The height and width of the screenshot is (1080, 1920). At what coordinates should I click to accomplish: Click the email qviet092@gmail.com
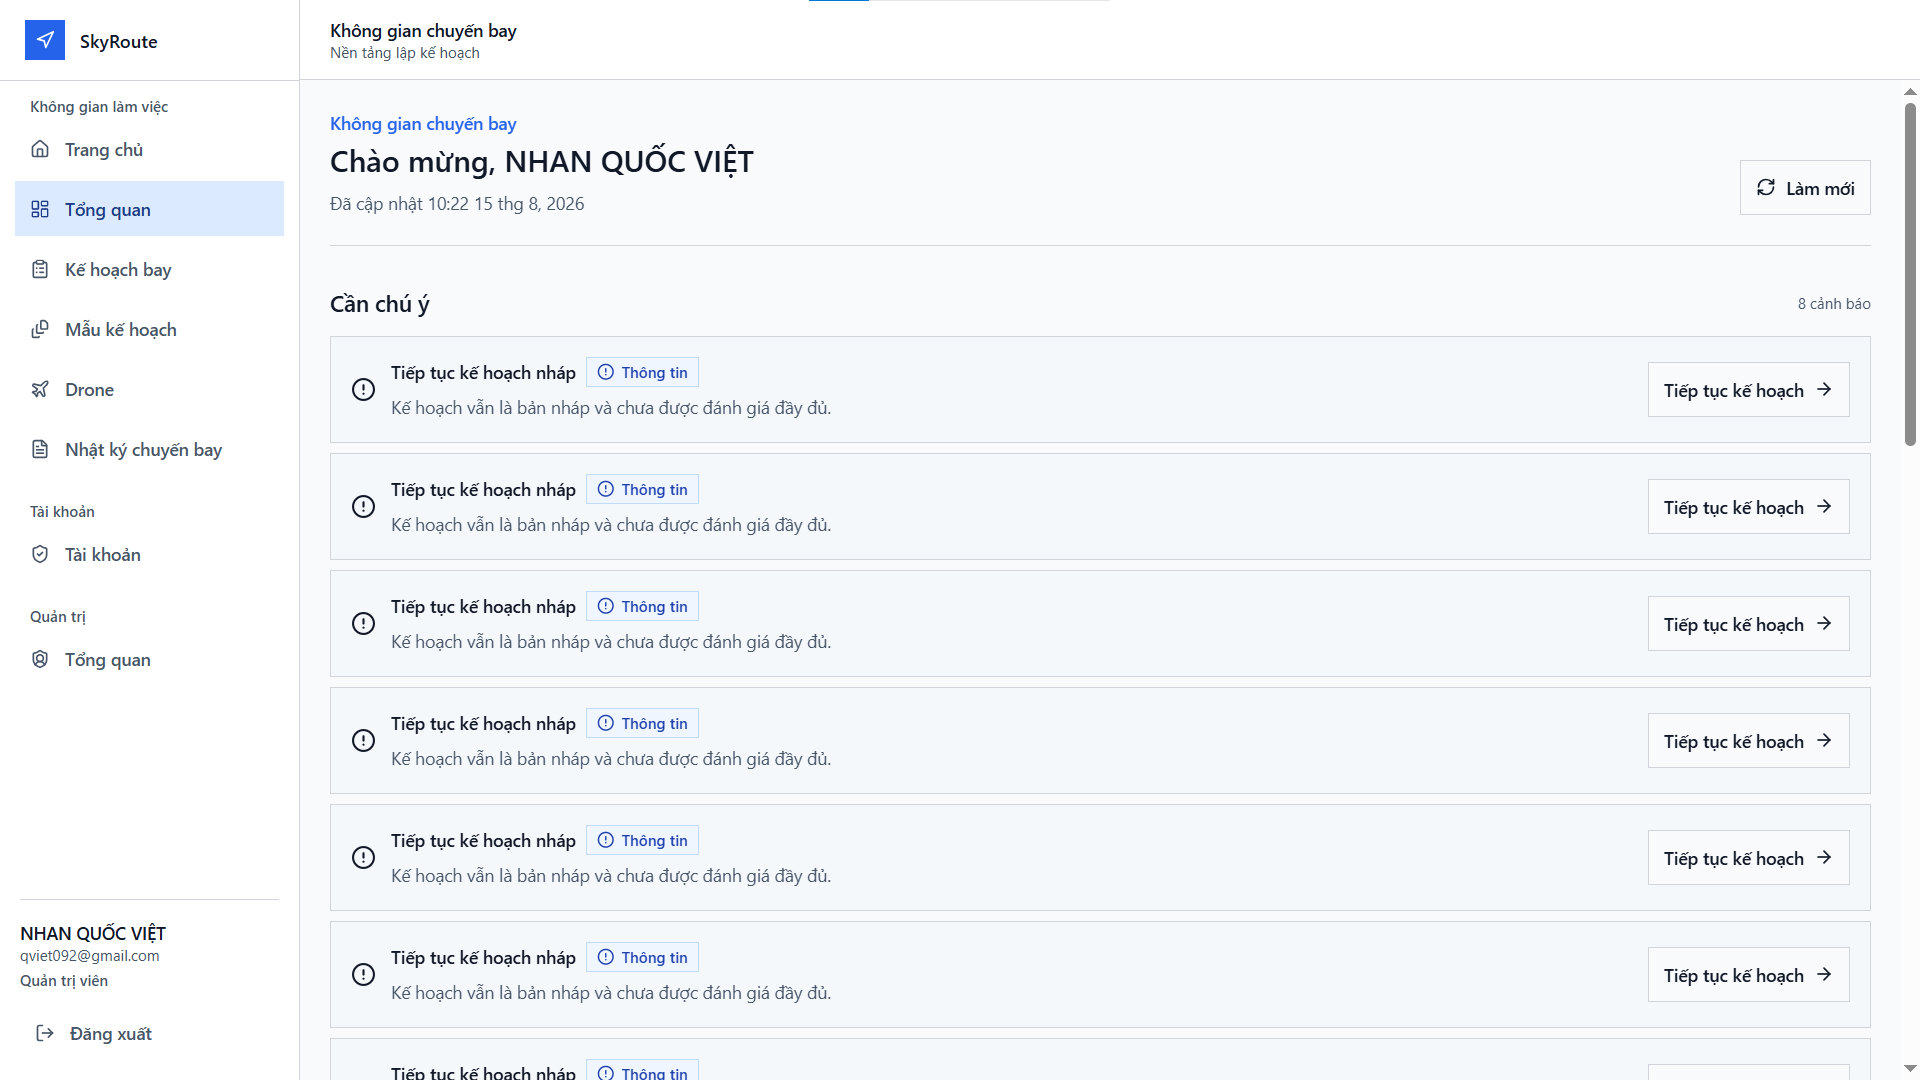90,956
